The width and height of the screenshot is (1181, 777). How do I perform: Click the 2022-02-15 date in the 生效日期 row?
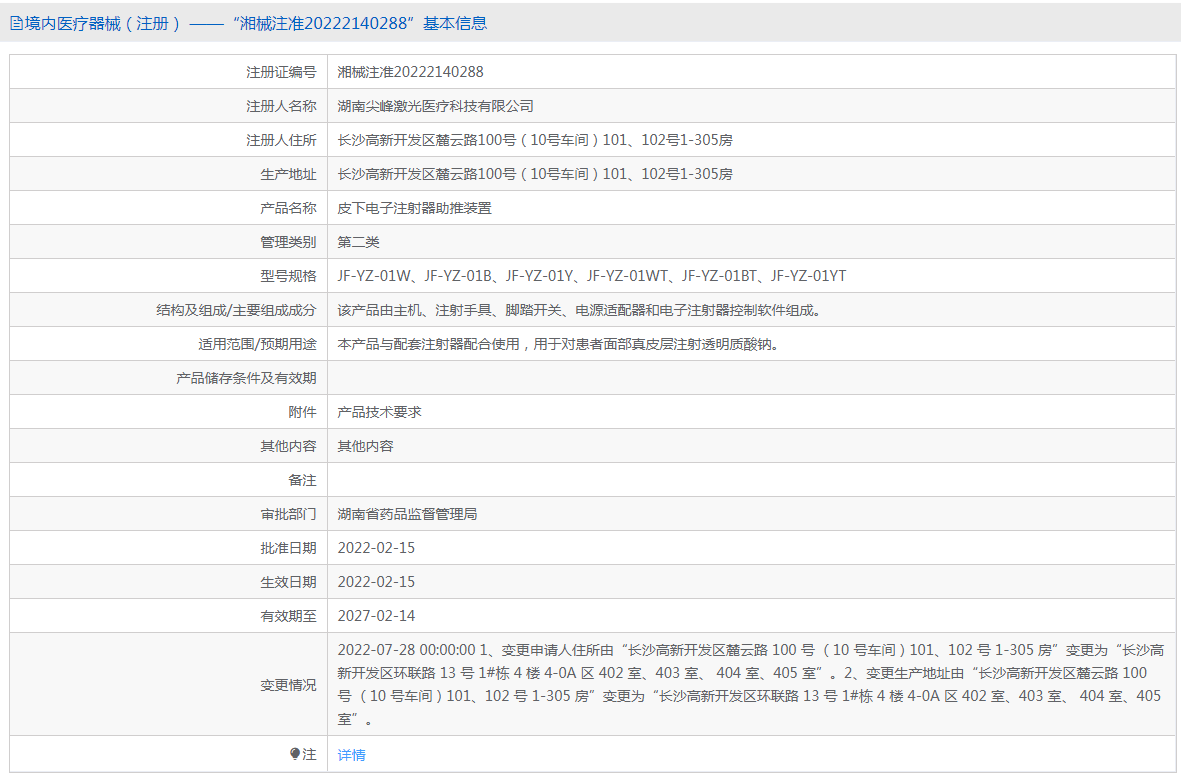click(x=377, y=582)
